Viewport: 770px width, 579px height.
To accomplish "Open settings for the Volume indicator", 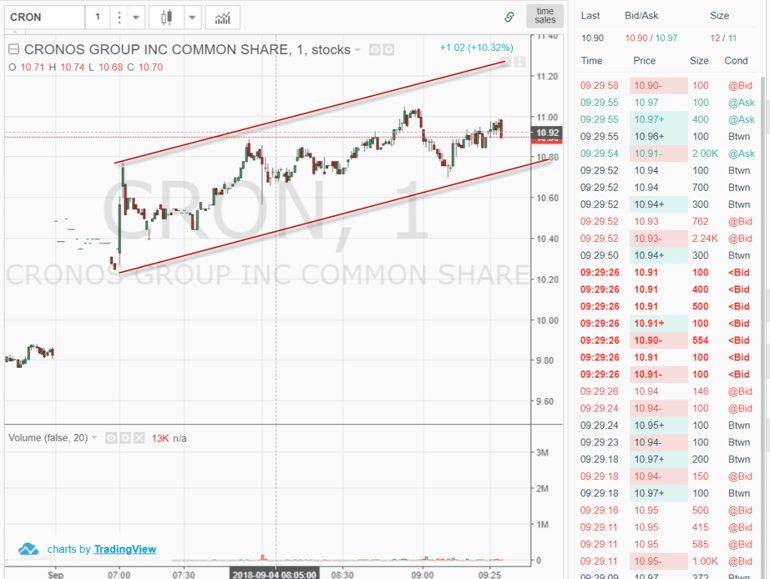I will coord(125,438).
